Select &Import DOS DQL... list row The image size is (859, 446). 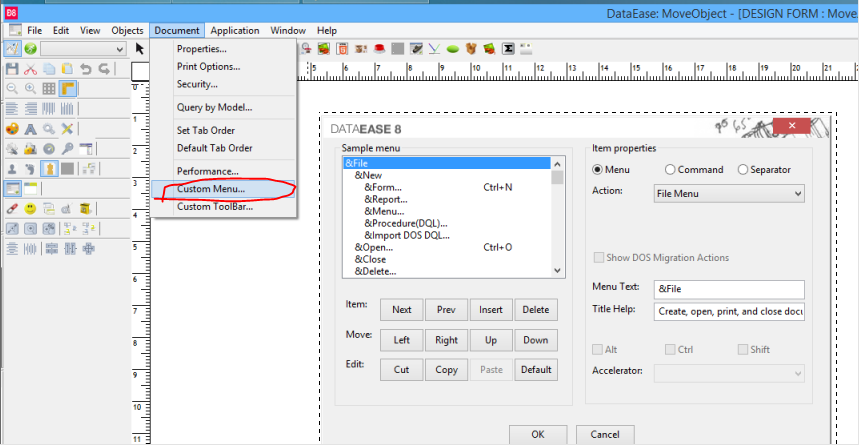pos(446,236)
